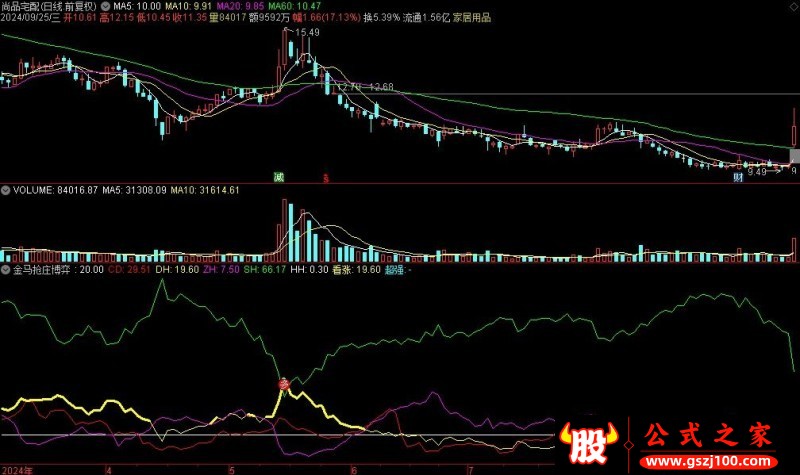Select the HH: 0.30 indicator value
This screenshot has width=800, height=475.
click(x=309, y=269)
